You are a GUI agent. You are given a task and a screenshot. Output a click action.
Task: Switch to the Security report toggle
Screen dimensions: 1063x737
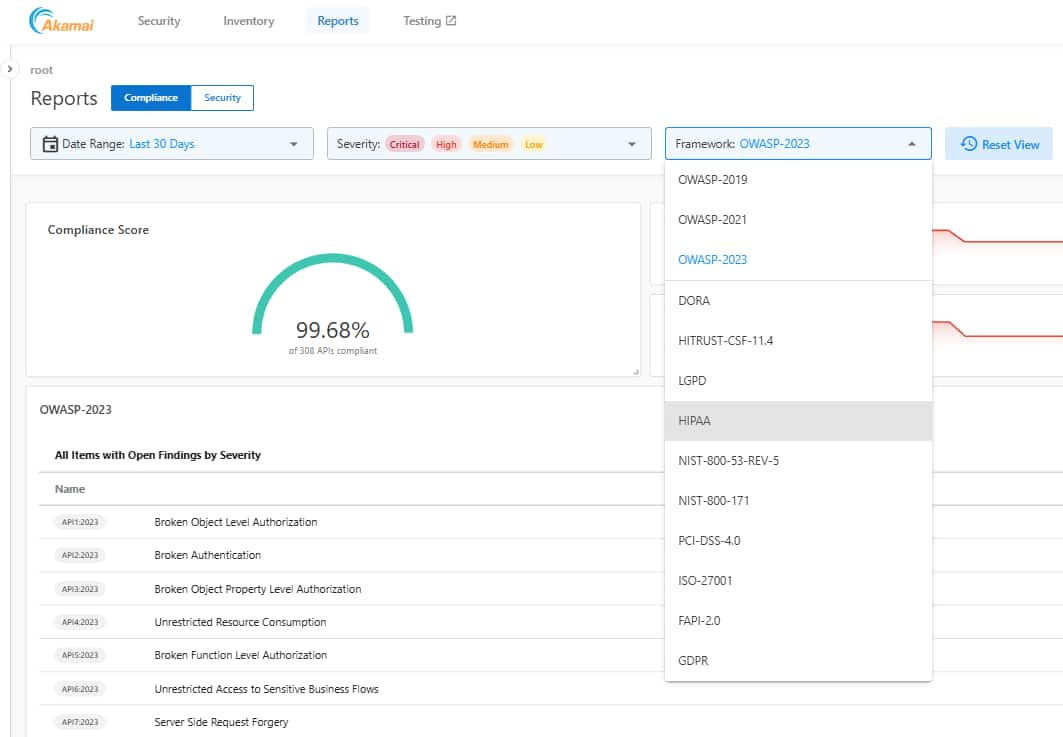pyautogui.click(x=222, y=98)
